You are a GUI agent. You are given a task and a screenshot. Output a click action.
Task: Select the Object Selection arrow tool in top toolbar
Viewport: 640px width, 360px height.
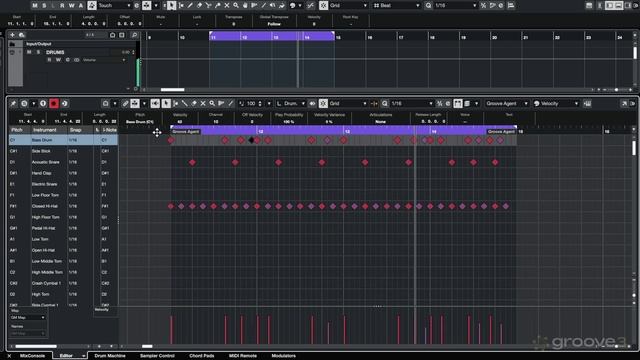171,5
